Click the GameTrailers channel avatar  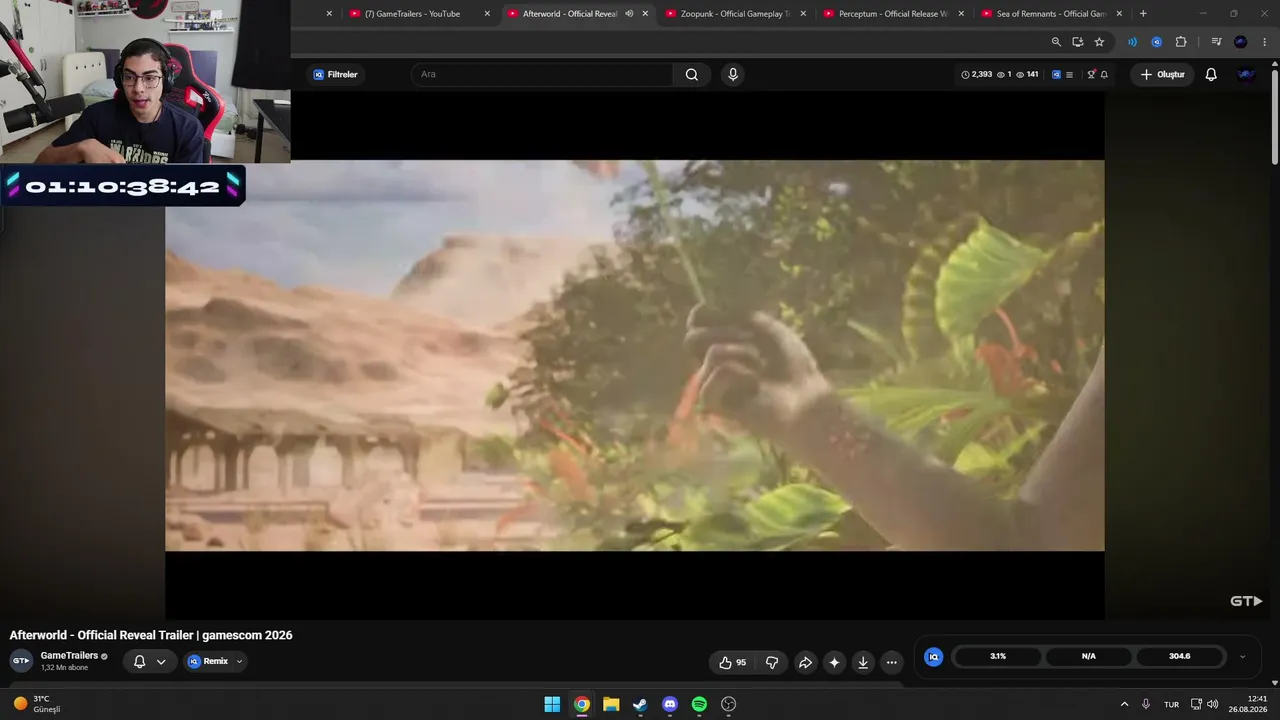(20, 661)
